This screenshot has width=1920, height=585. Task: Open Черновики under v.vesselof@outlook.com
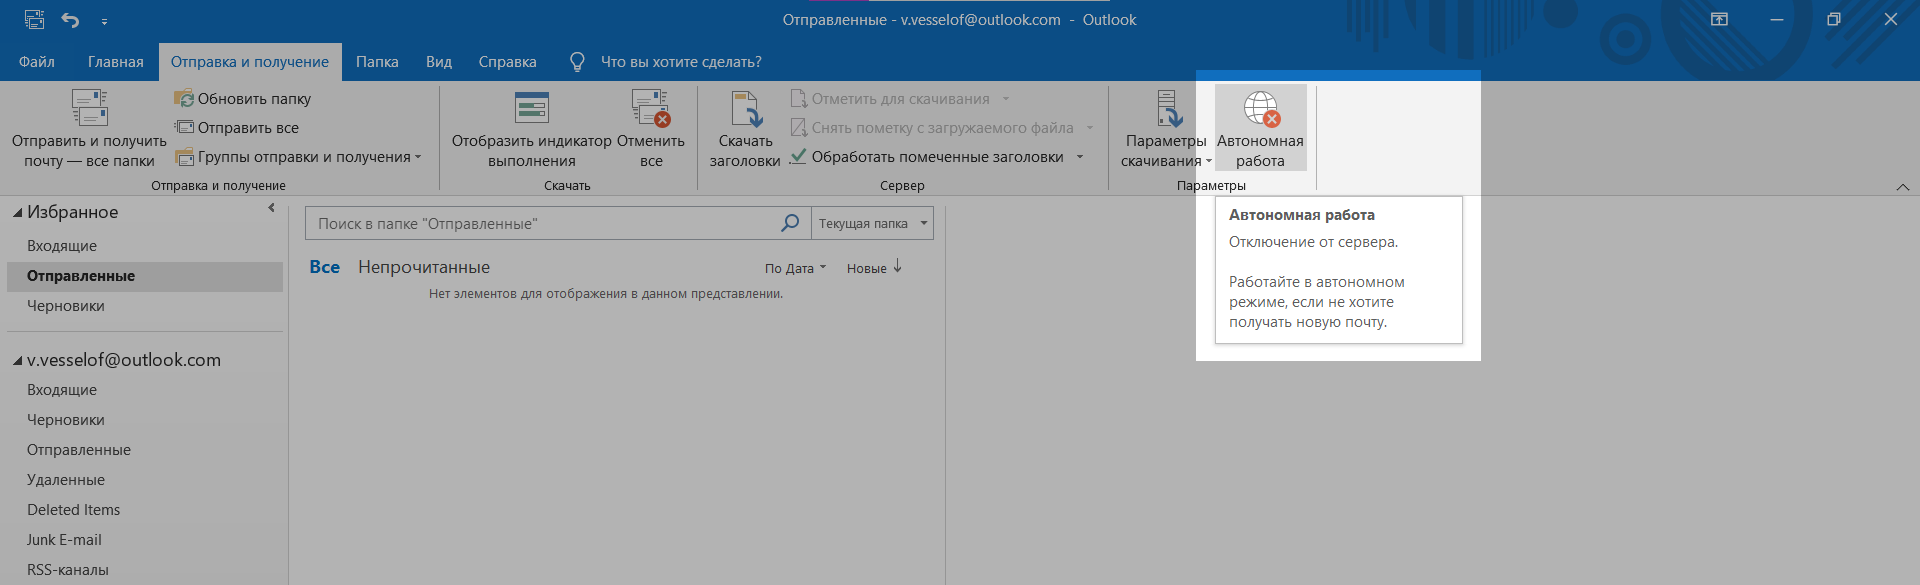[66, 420]
